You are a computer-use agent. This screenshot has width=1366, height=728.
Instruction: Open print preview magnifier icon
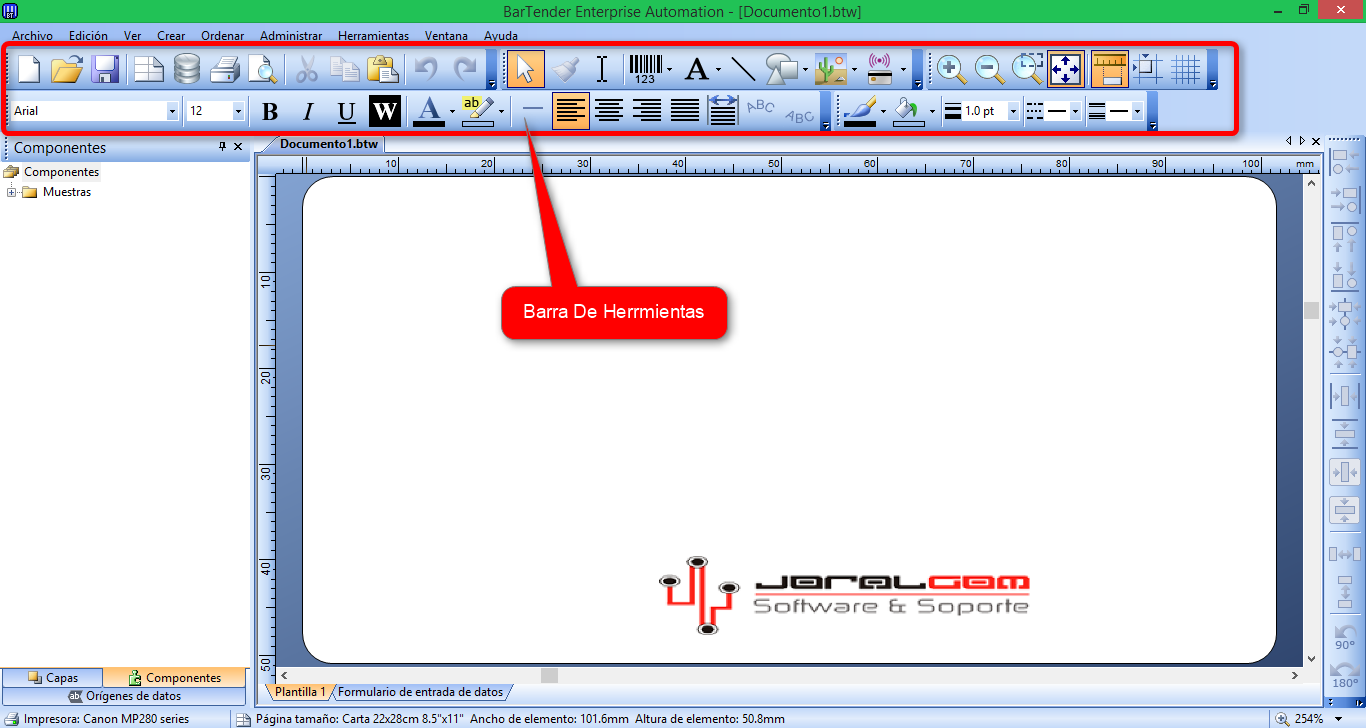262,69
